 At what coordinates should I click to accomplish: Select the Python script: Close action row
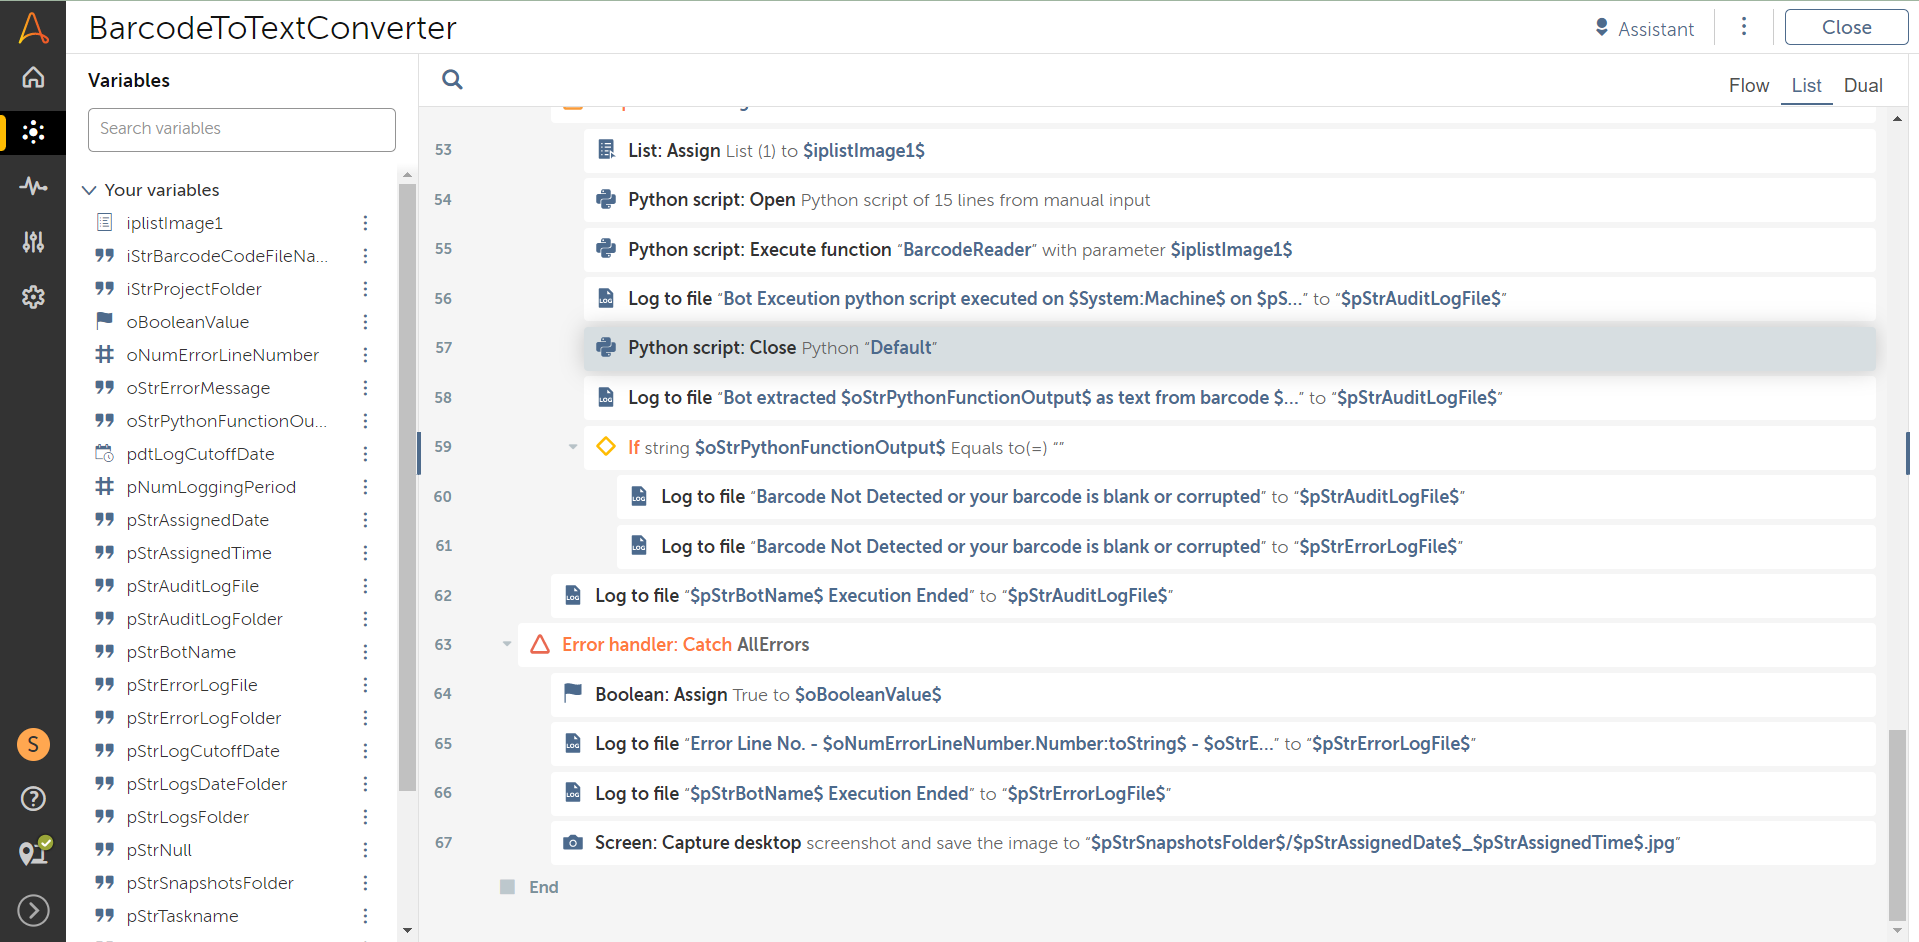(1228, 348)
